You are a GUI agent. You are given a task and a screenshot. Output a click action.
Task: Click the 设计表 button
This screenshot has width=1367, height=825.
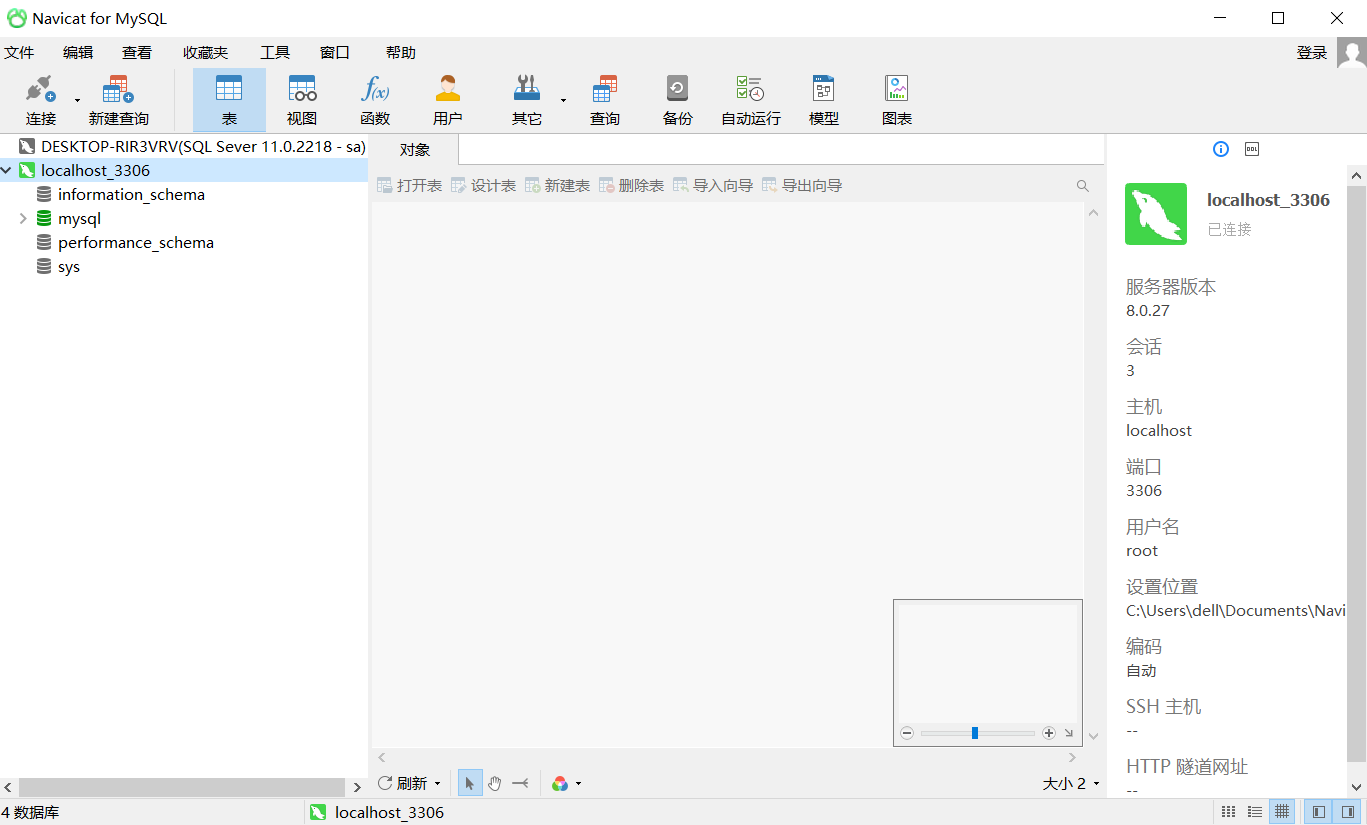click(x=483, y=186)
